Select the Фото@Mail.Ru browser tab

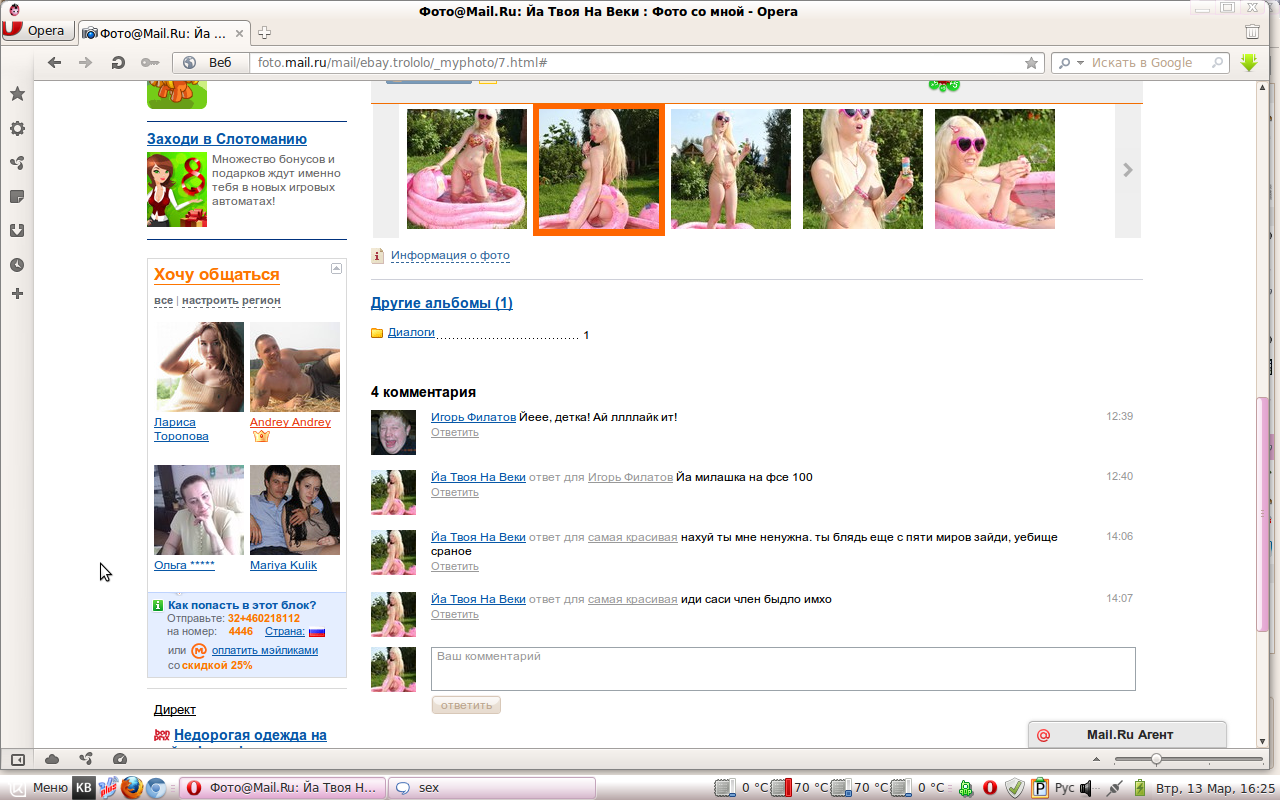tap(162, 32)
